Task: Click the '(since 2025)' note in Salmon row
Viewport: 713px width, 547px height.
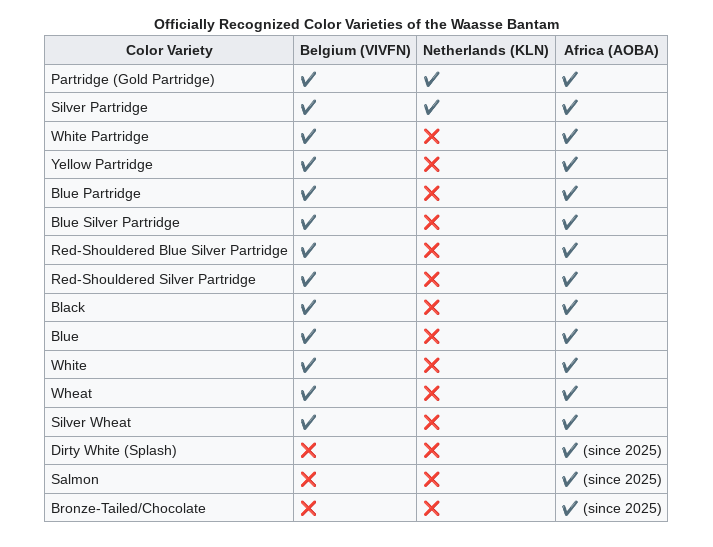Action: coord(622,479)
